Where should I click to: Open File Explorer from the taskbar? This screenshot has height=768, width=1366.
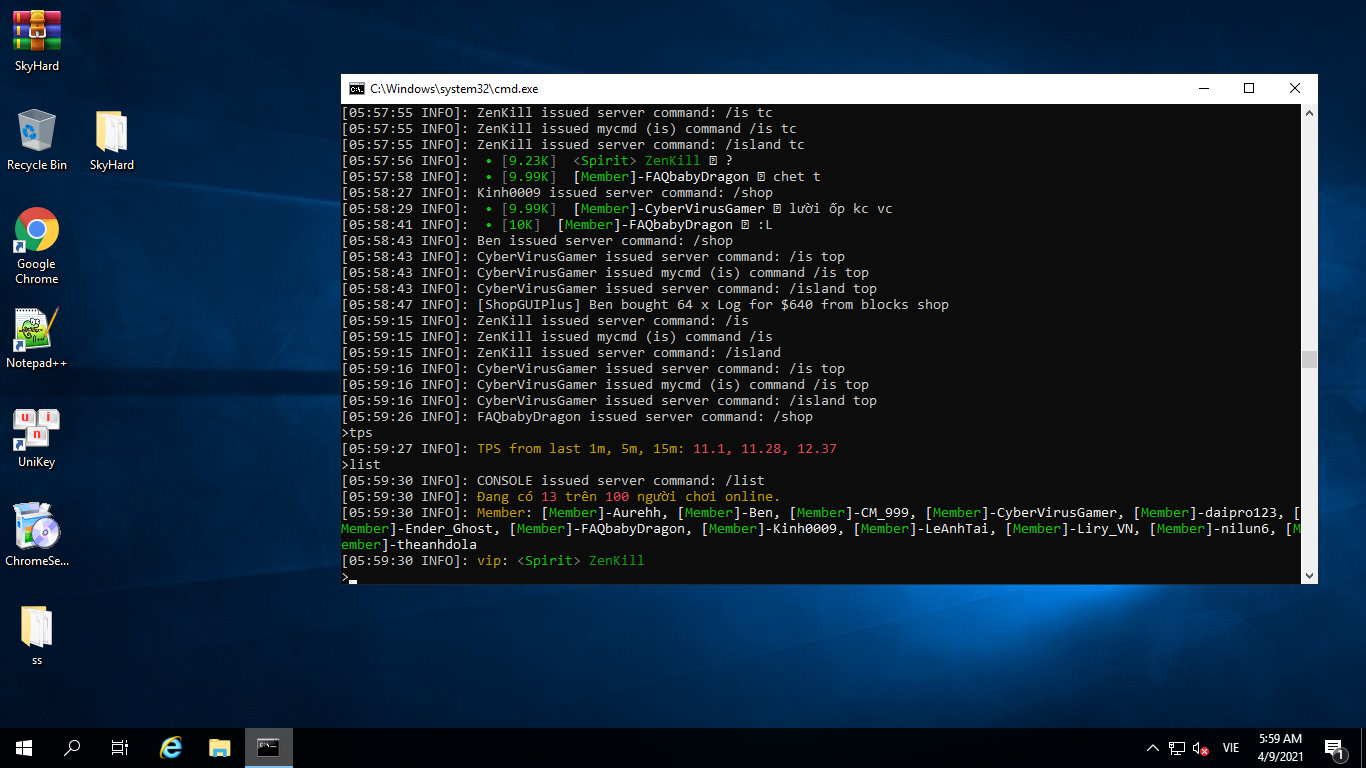[x=220, y=747]
